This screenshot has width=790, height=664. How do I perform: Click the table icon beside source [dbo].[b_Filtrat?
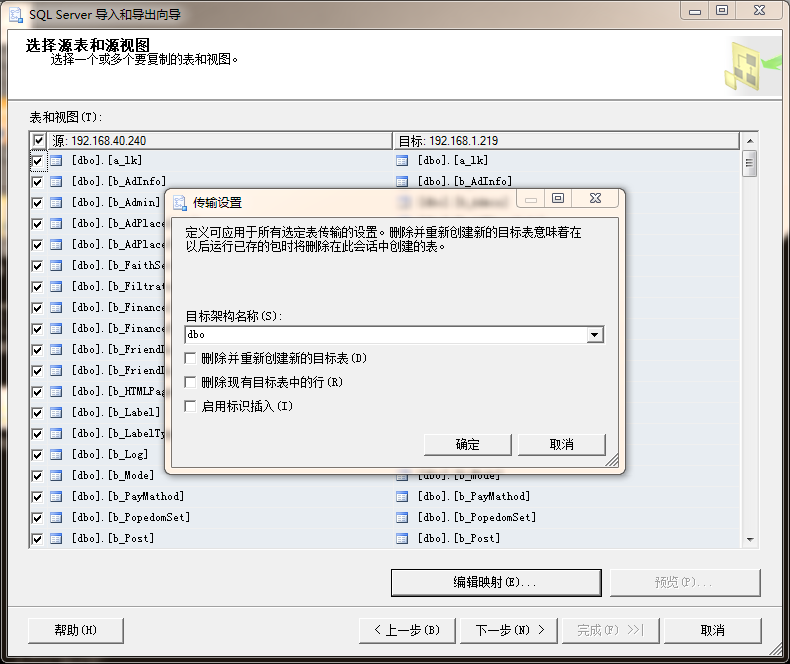coord(56,287)
